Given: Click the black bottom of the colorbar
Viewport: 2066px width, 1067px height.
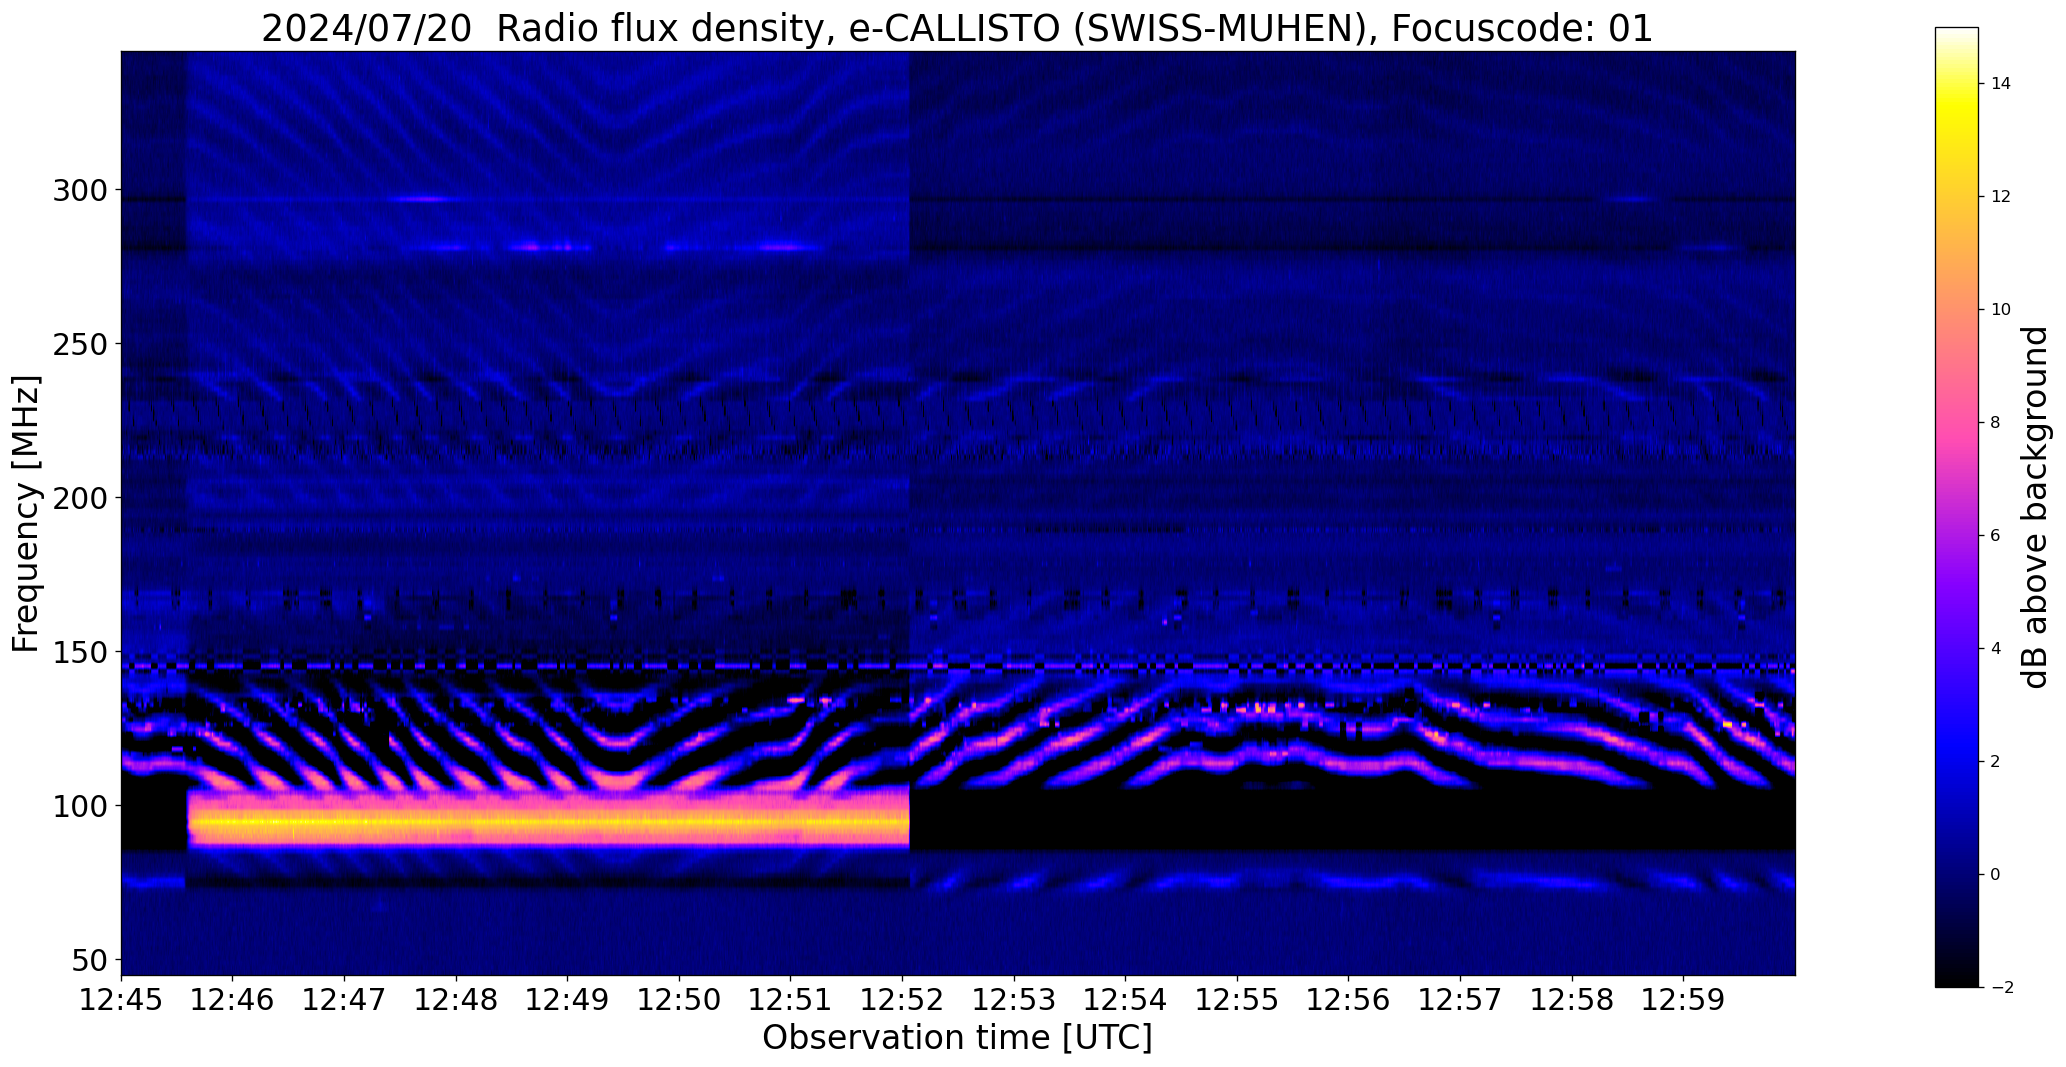Looking at the screenshot, I should [x=1957, y=970].
